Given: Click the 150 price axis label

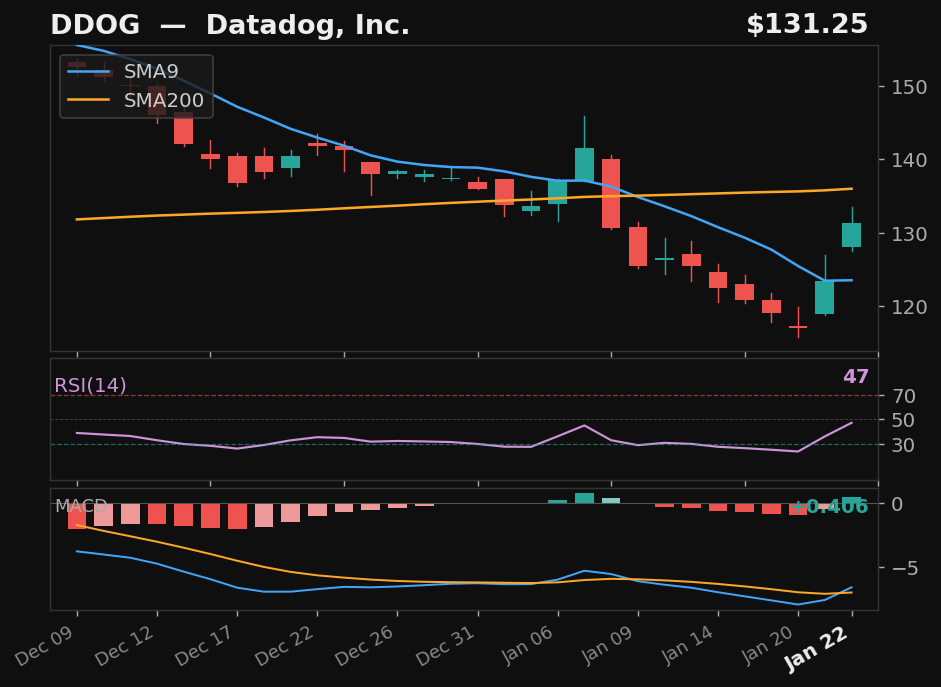Looking at the screenshot, I should point(909,87).
